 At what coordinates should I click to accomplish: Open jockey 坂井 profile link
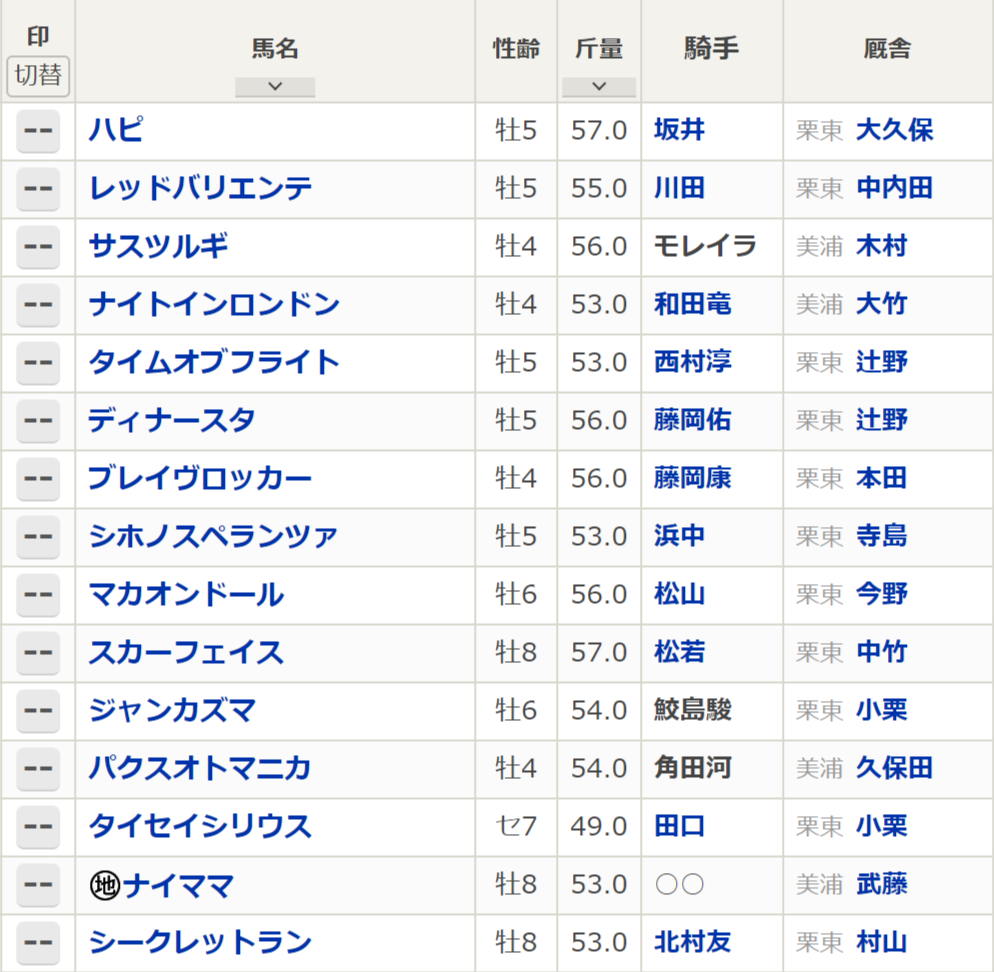(x=679, y=131)
